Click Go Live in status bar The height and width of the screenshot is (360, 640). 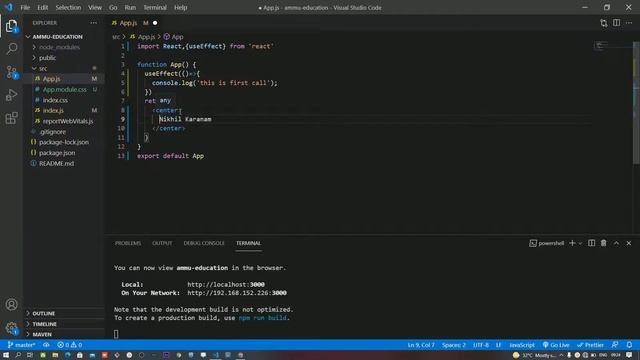click(556, 345)
